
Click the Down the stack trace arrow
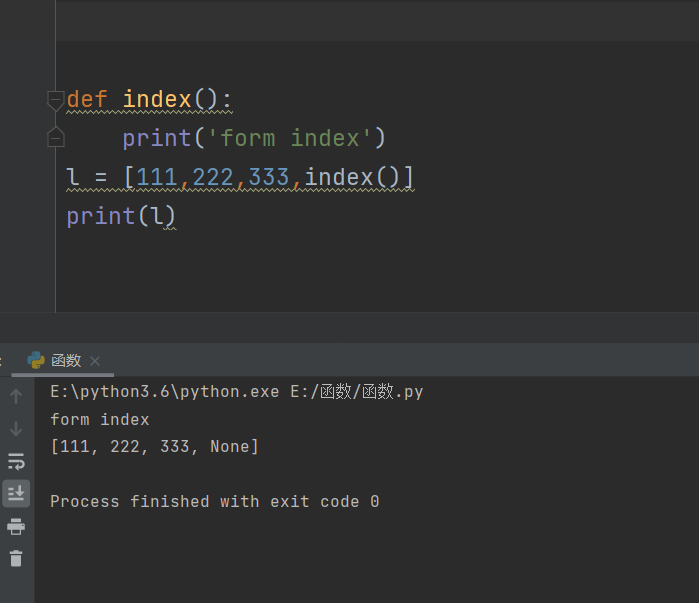coord(16,429)
